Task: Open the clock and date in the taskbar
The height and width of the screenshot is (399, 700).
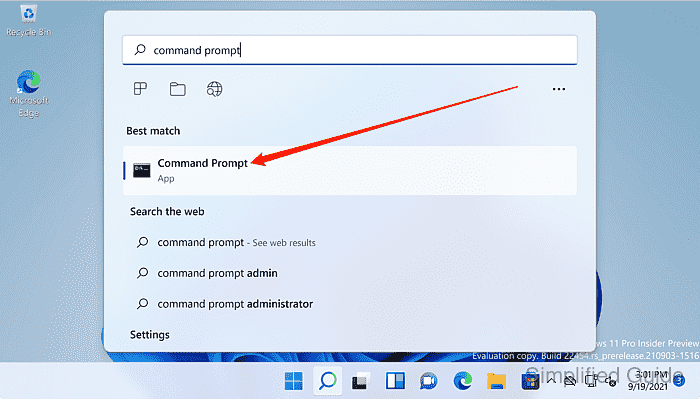Action: (648, 380)
